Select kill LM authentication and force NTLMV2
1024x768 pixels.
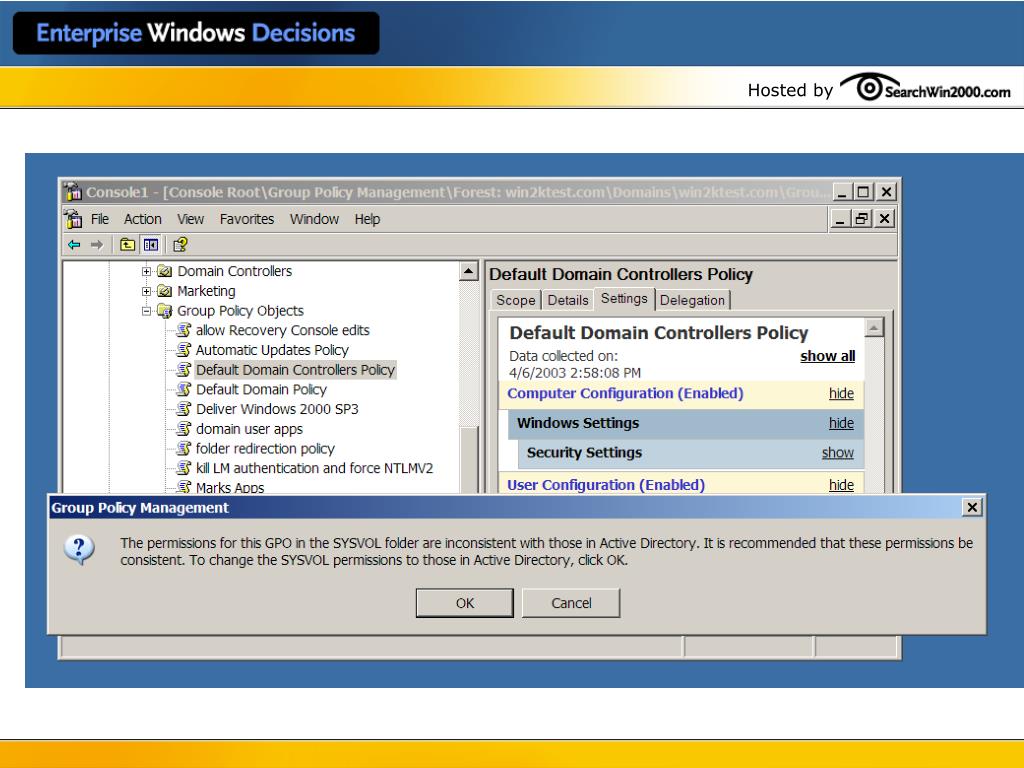click(314, 468)
